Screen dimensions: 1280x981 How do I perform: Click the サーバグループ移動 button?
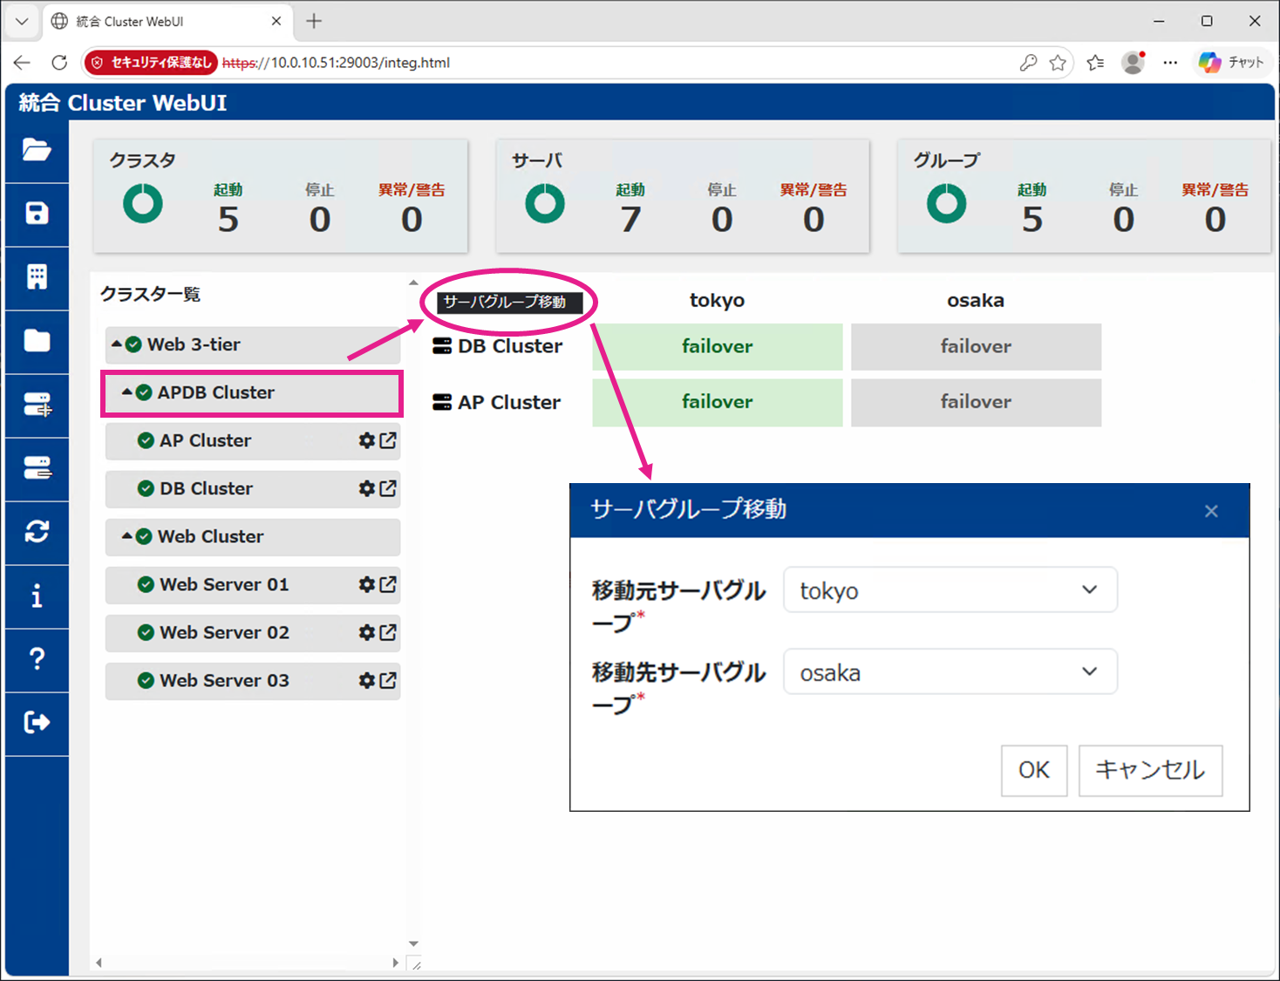point(508,302)
